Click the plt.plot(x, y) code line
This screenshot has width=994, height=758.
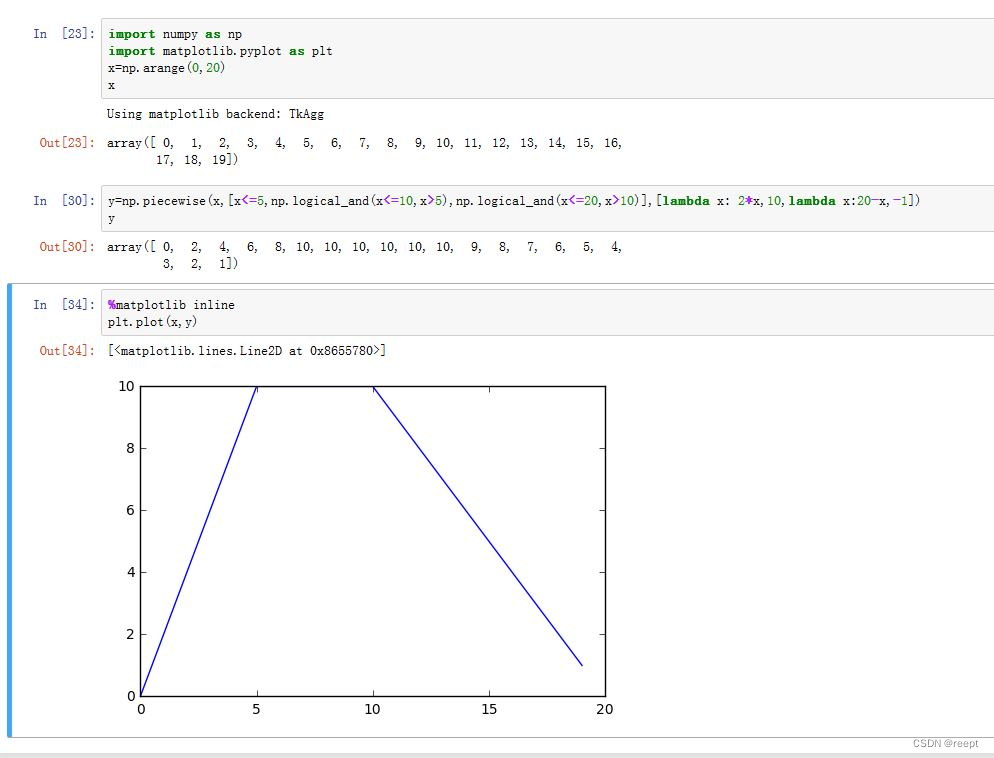(151, 322)
